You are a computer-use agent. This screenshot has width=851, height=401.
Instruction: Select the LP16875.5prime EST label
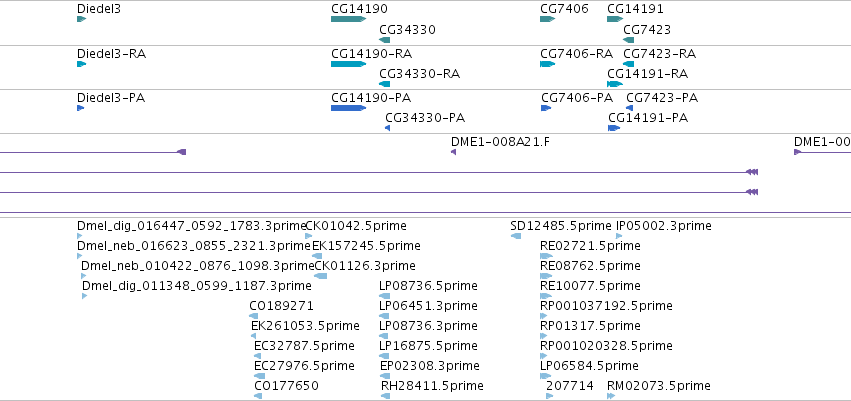click(429, 346)
